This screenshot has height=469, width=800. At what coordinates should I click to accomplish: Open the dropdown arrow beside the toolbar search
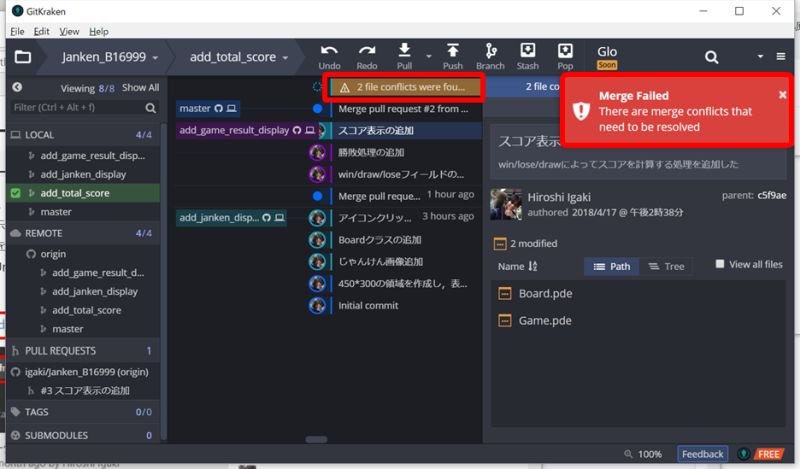pyautogui.click(x=760, y=56)
